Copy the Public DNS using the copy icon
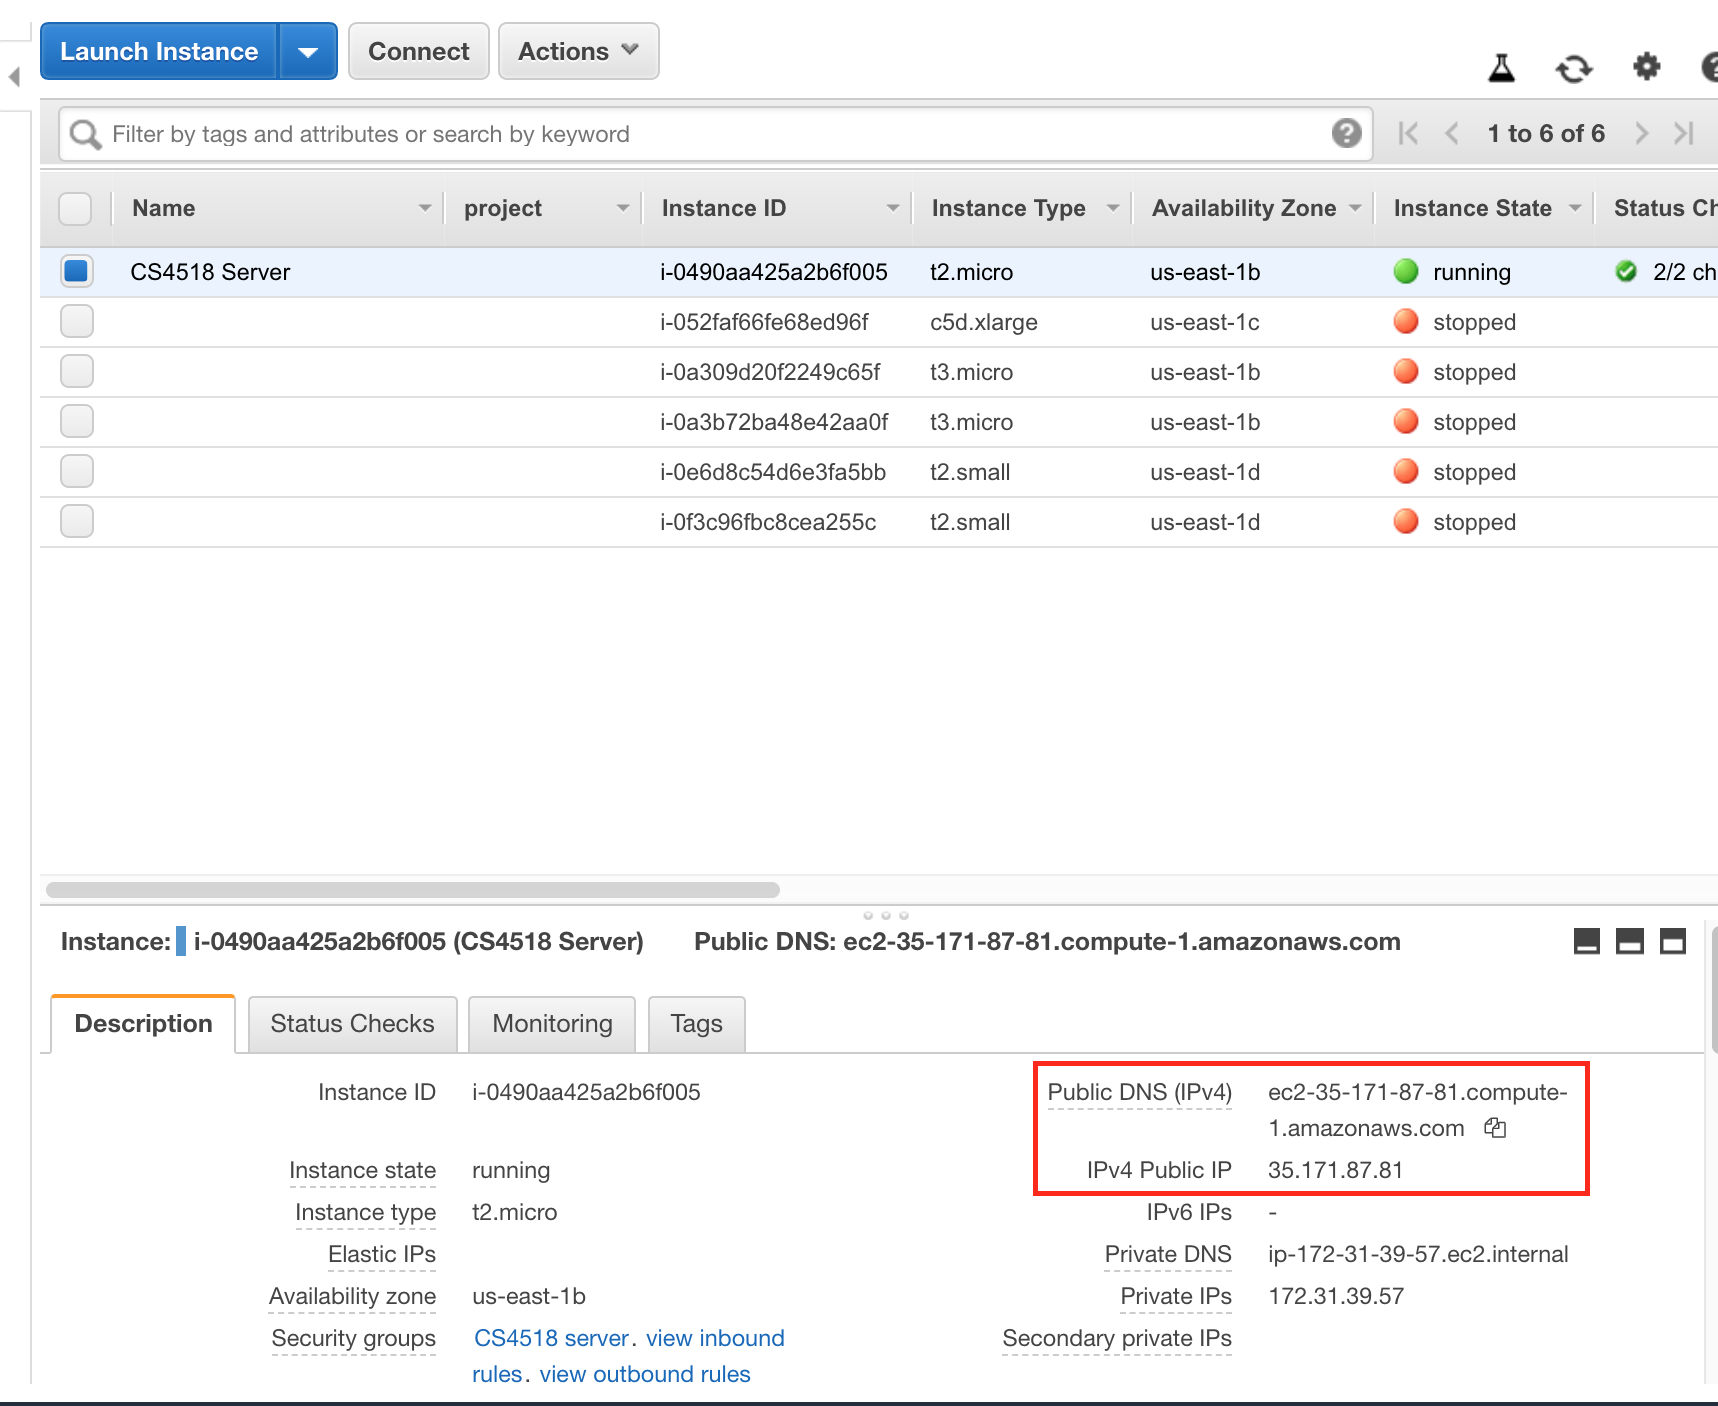 click(1495, 1128)
